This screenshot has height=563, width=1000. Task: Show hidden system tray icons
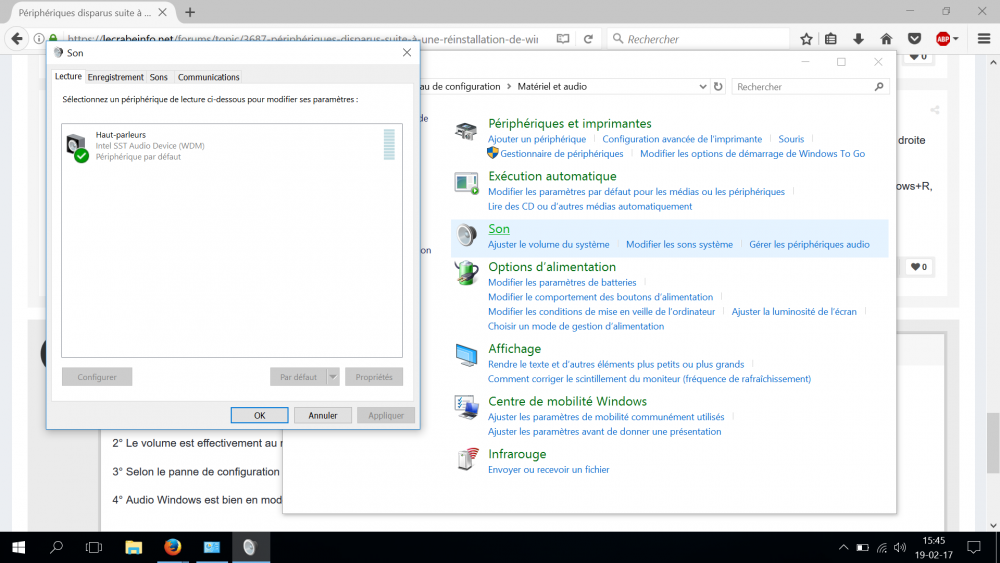coord(841,547)
